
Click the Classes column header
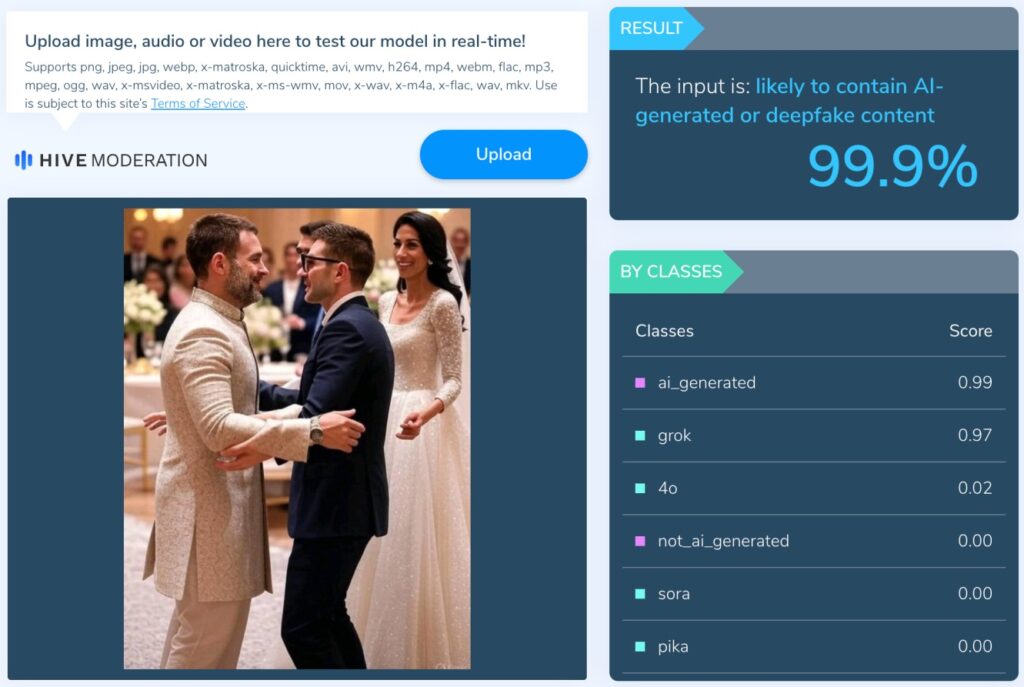[x=664, y=331]
